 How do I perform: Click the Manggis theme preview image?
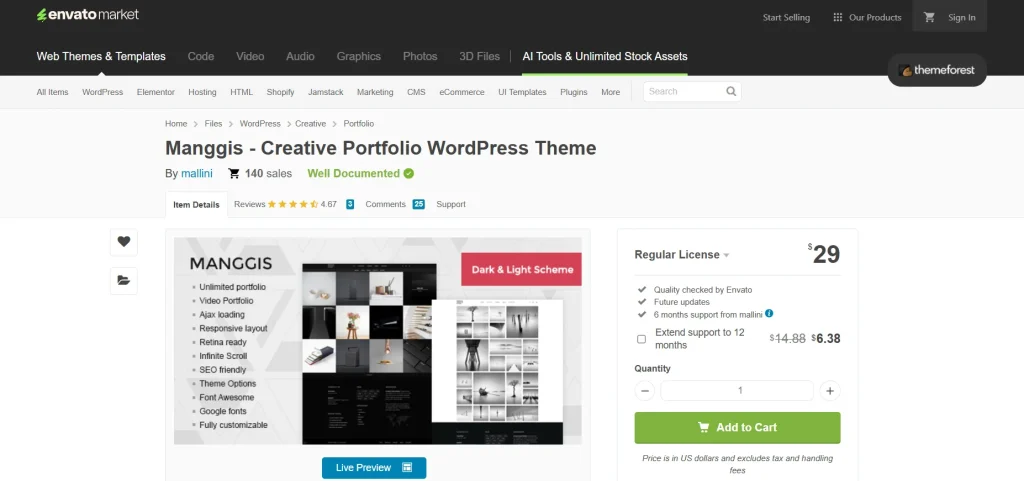point(378,342)
